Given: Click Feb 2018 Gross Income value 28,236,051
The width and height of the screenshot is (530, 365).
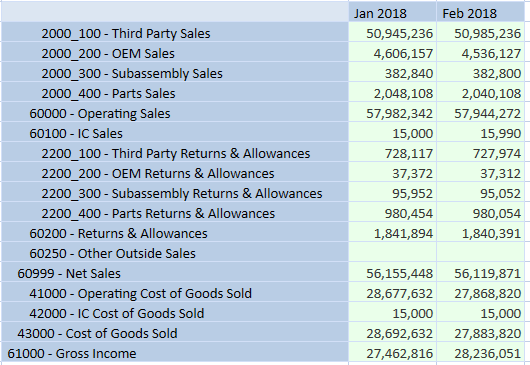Looking at the screenshot, I should [x=487, y=353].
